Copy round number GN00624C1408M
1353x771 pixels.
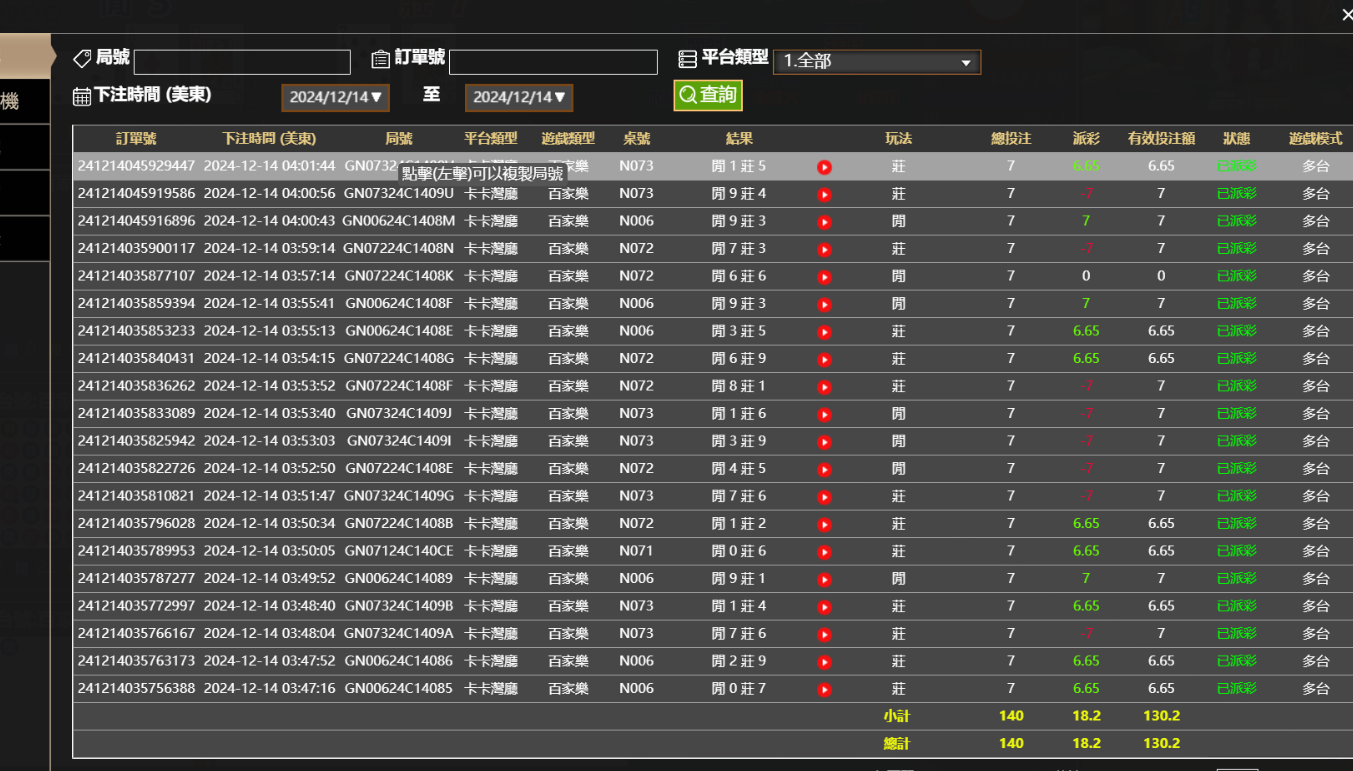398,221
